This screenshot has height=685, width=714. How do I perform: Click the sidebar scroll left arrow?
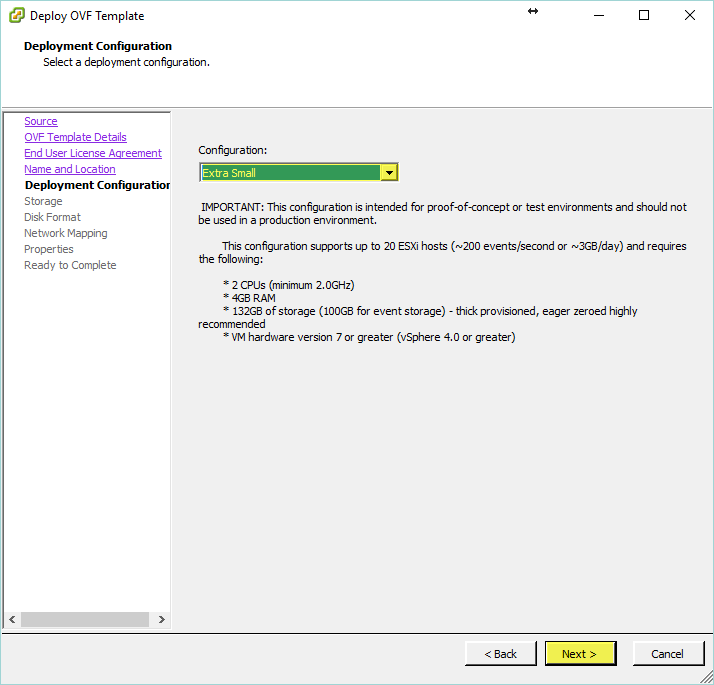click(x=12, y=620)
